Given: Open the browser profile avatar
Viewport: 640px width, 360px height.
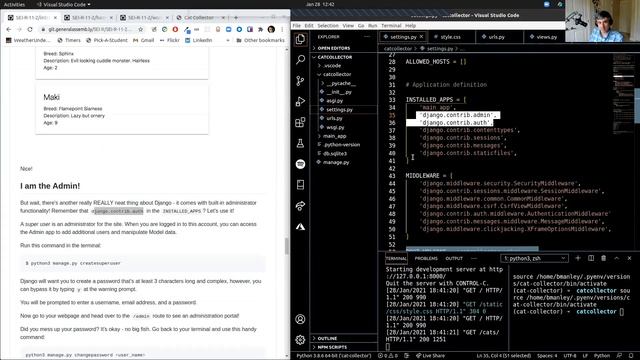Looking at the screenshot, I should 271,29.
